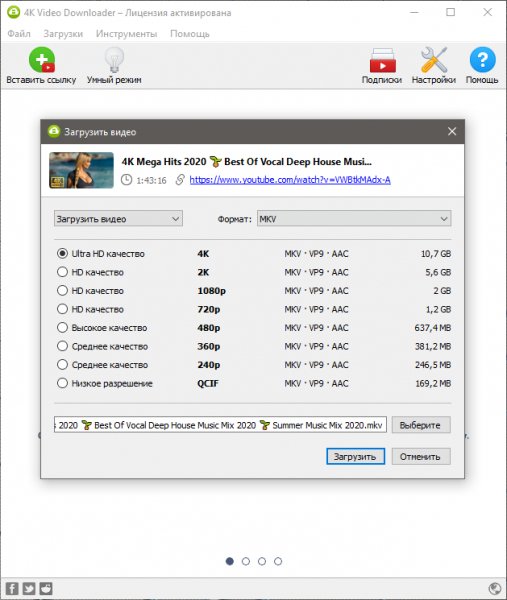Select Низкое разрешение QCIF option
The height and width of the screenshot is (600, 507).
[x=62, y=383]
